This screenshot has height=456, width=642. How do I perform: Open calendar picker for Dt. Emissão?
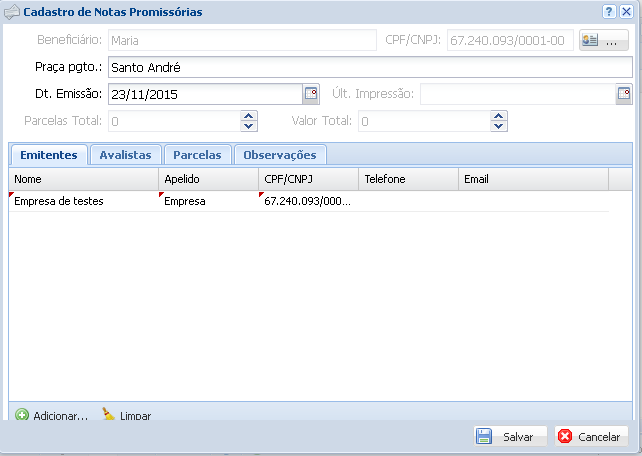click(x=310, y=94)
